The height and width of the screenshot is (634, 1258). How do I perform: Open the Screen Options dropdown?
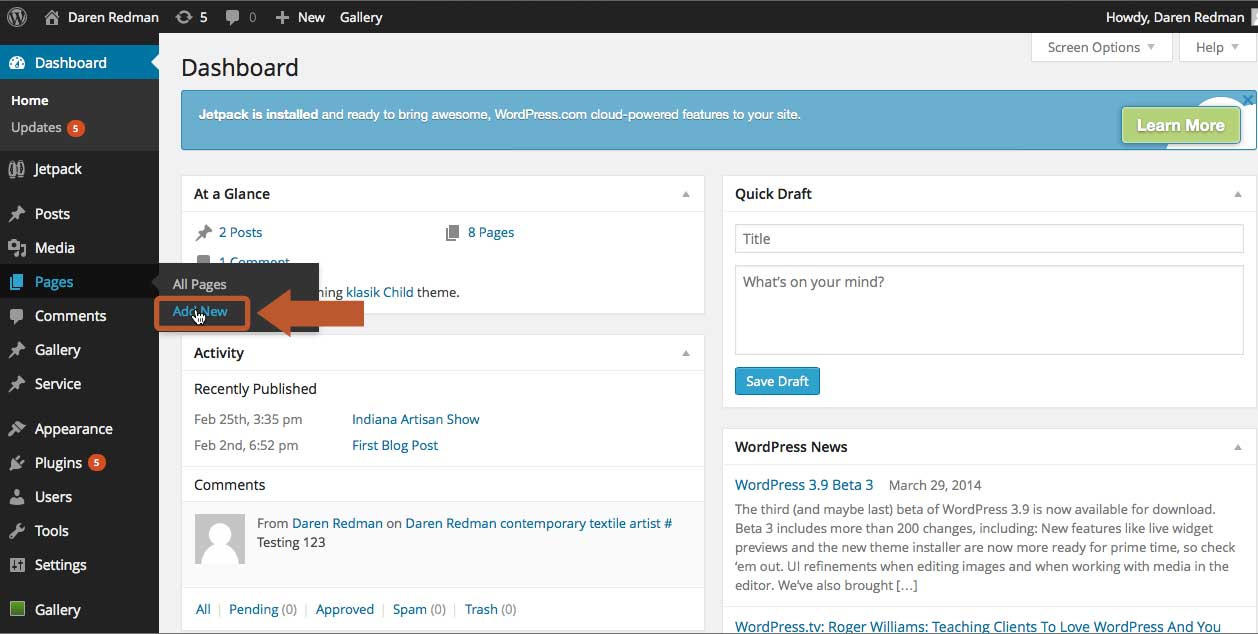pos(1101,47)
